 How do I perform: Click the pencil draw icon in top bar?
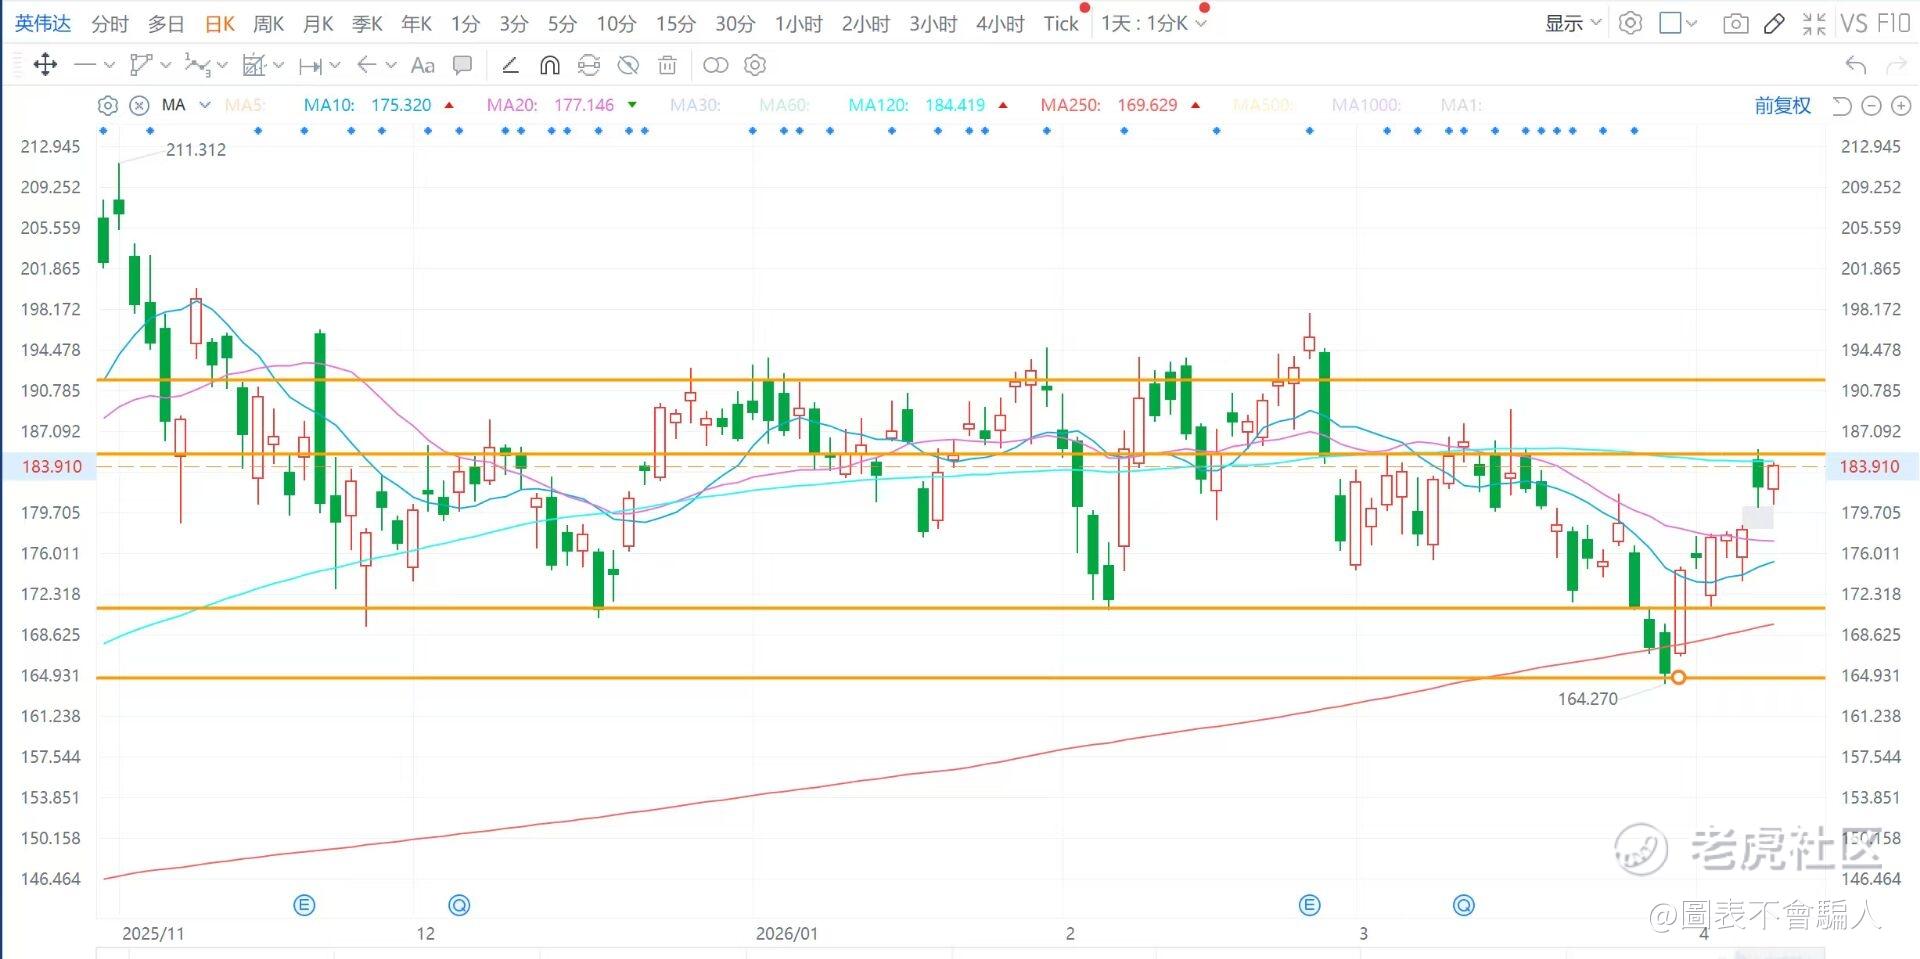1774,23
